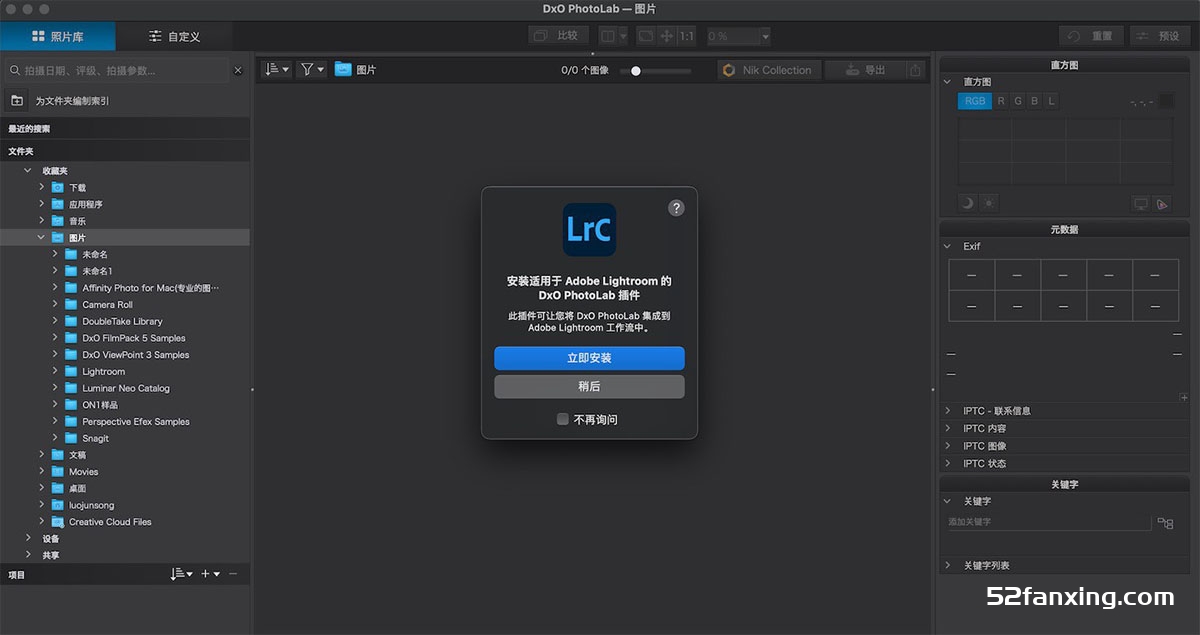This screenshot has width=1200, height=635.
Task: Click the 文件夹 section header
Action: (125, 151)
